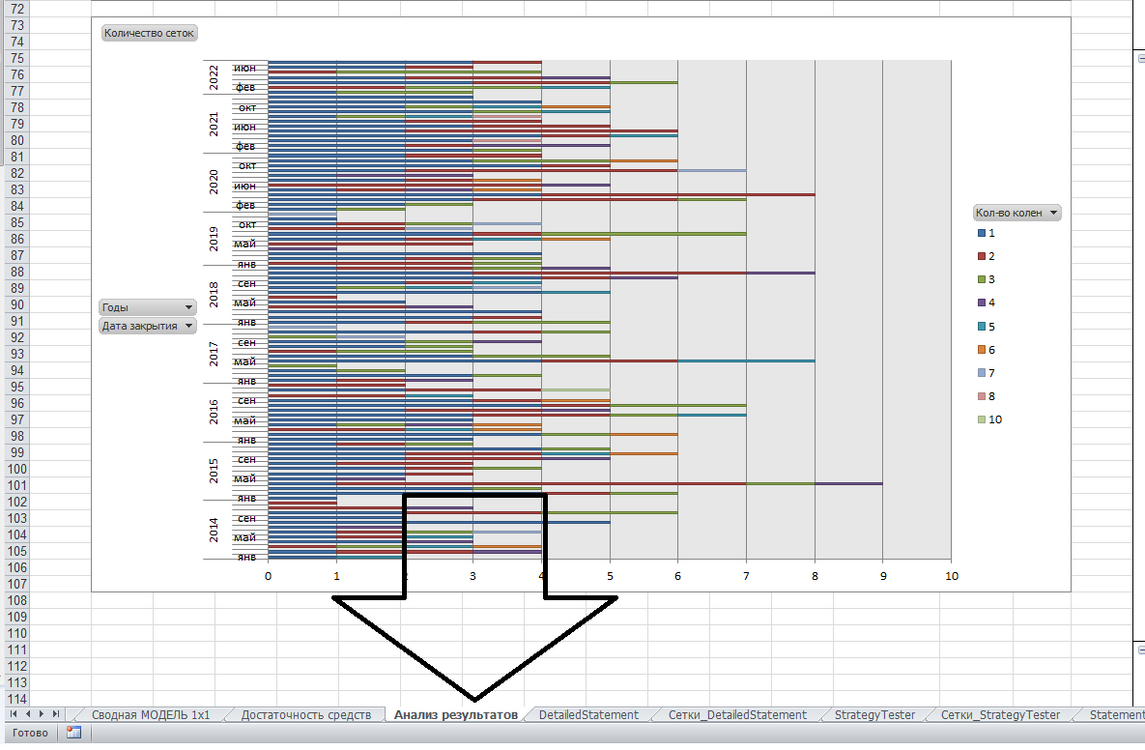Select row header 80

coord(17,140)
